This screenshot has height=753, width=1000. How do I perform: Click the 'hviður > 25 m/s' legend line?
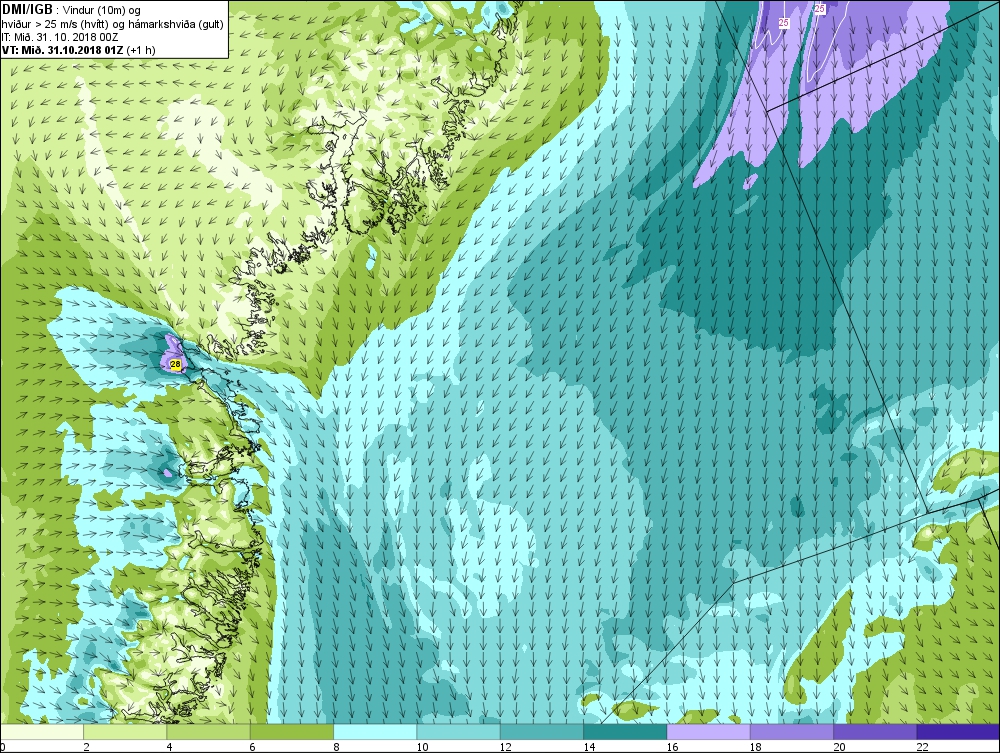pos(112,24)
